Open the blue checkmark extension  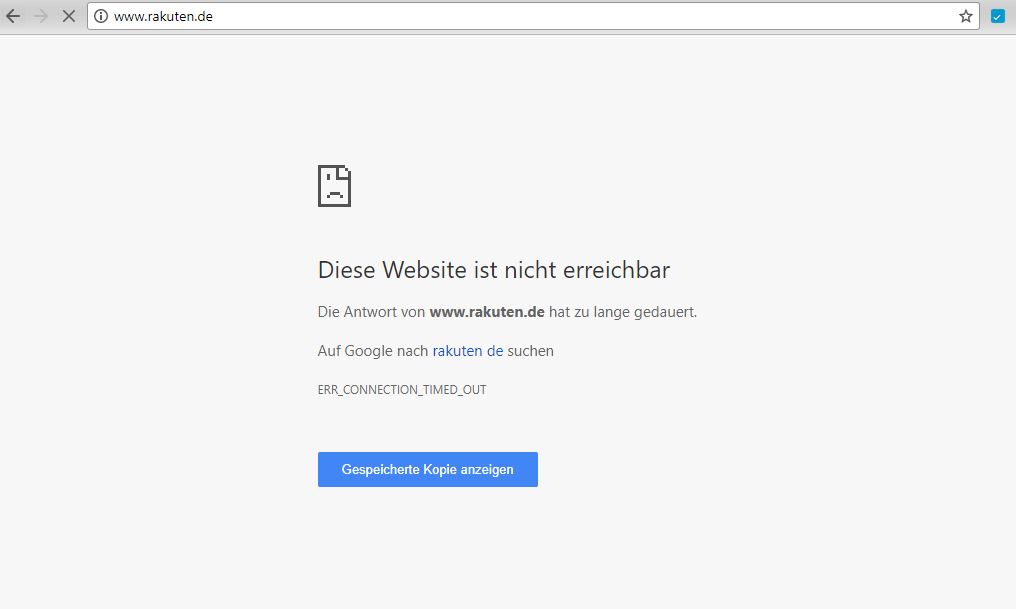998,16
